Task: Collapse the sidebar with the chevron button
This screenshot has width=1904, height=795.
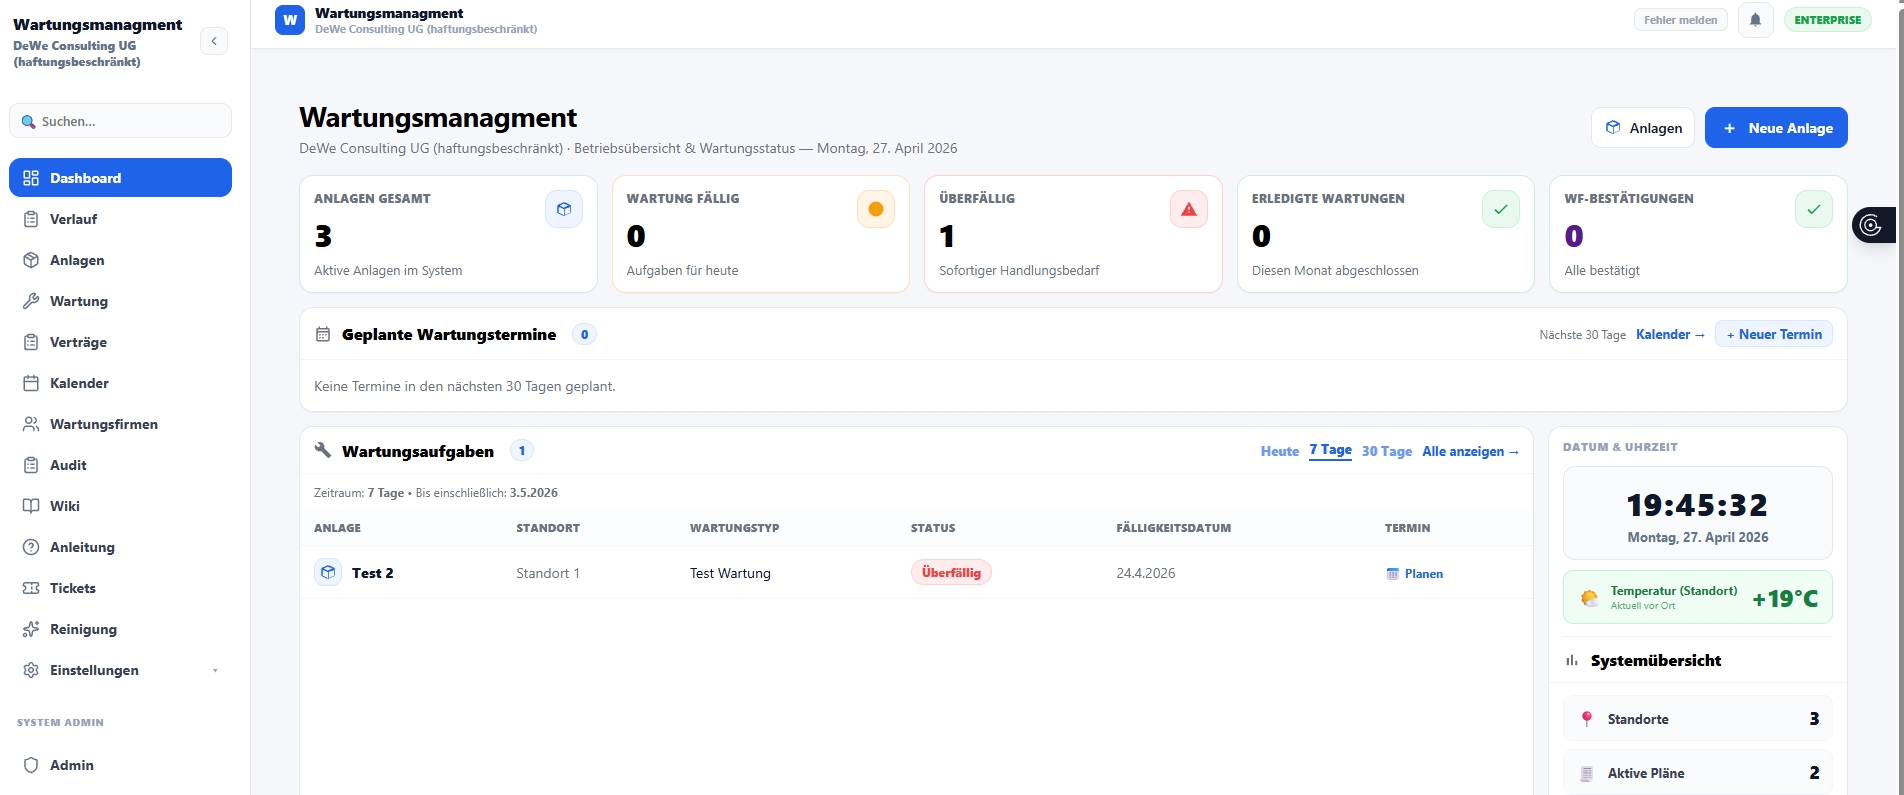Action: [x=214, y=41]
